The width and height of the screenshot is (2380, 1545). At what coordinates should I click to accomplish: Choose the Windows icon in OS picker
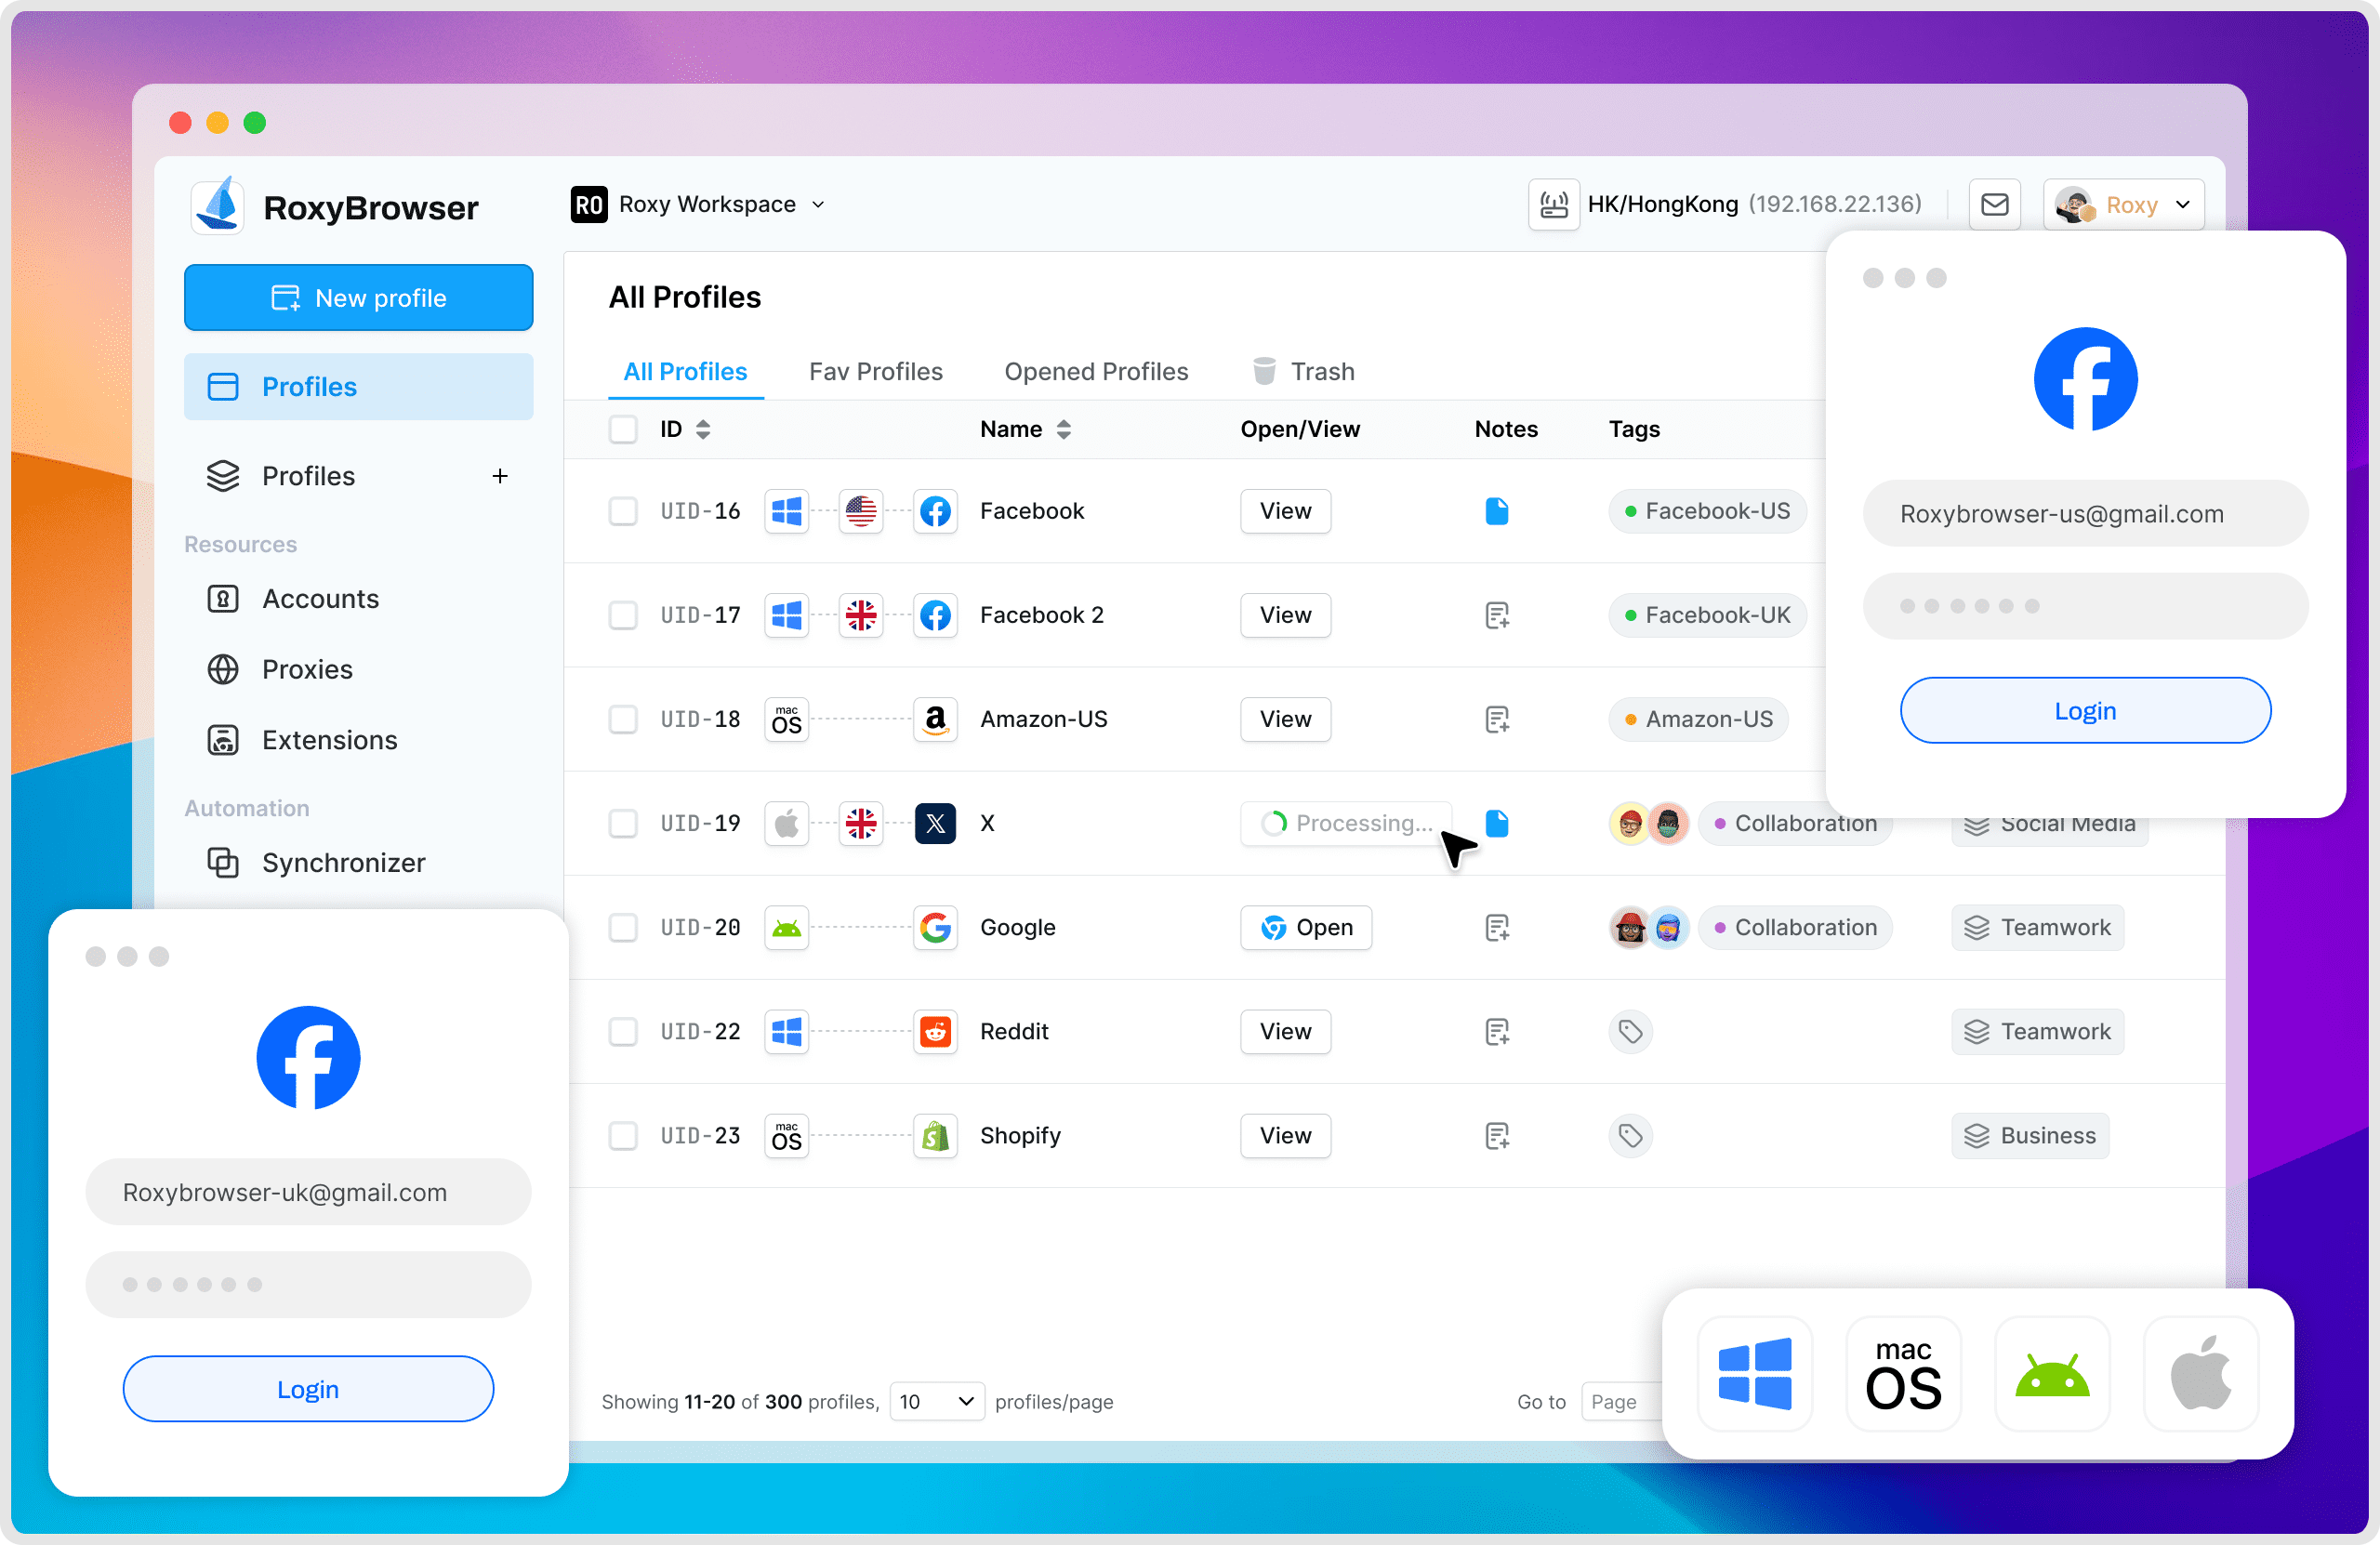click(x=1754, y=1375)
